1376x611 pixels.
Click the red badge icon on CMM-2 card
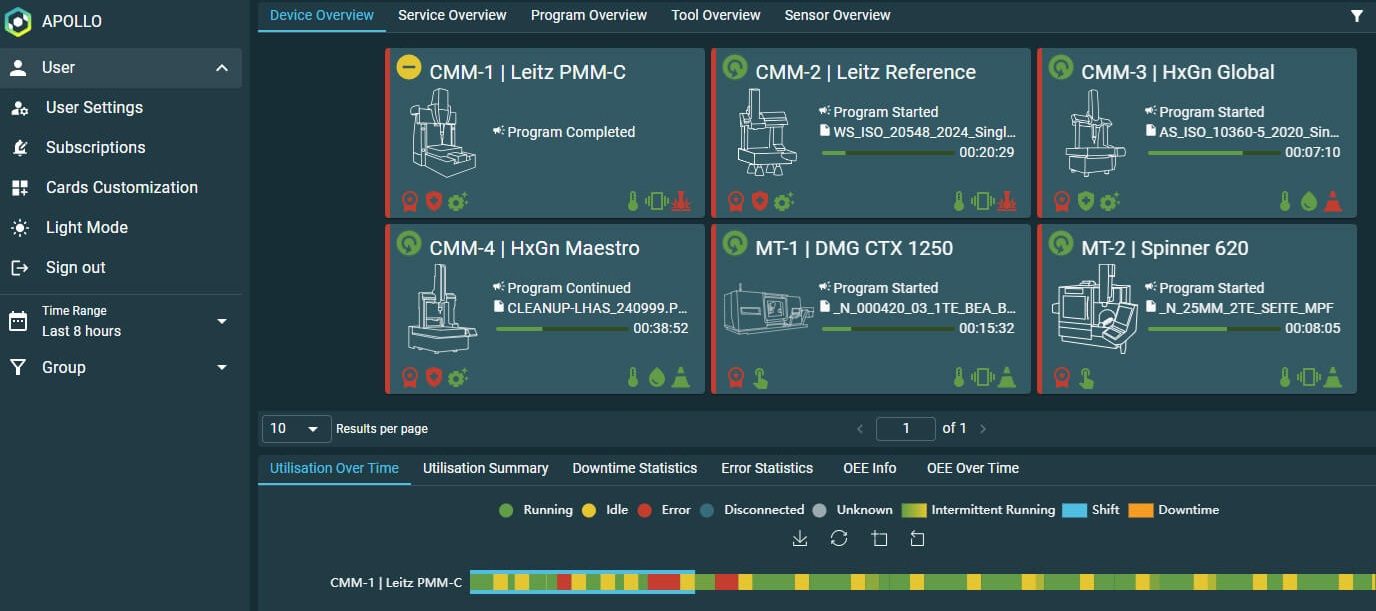click(735, 200)
